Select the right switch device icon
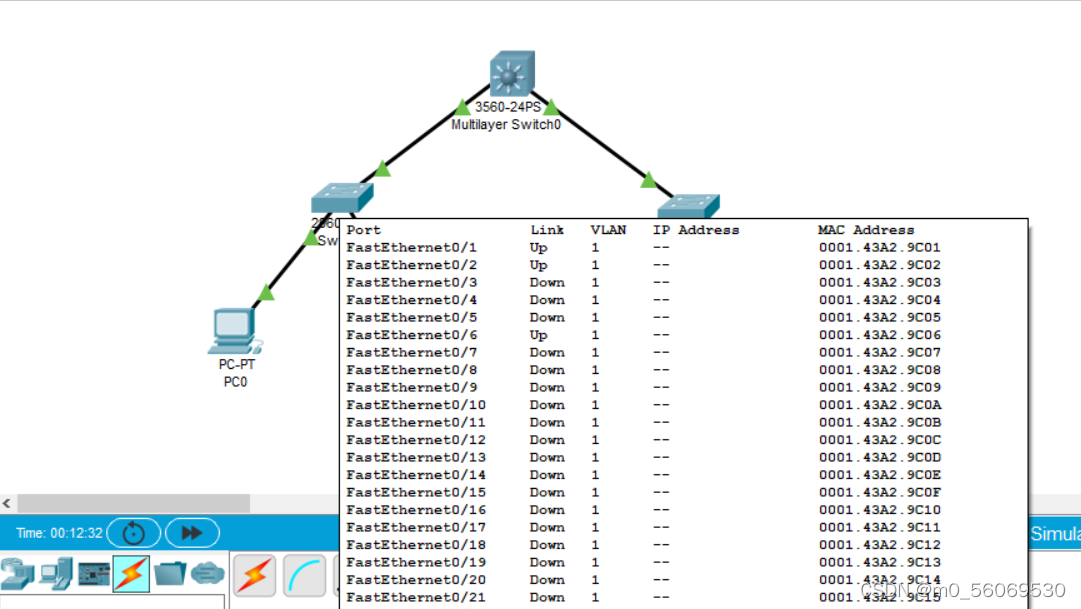The width and height of the screenshot is (1081, 609). 688,206
